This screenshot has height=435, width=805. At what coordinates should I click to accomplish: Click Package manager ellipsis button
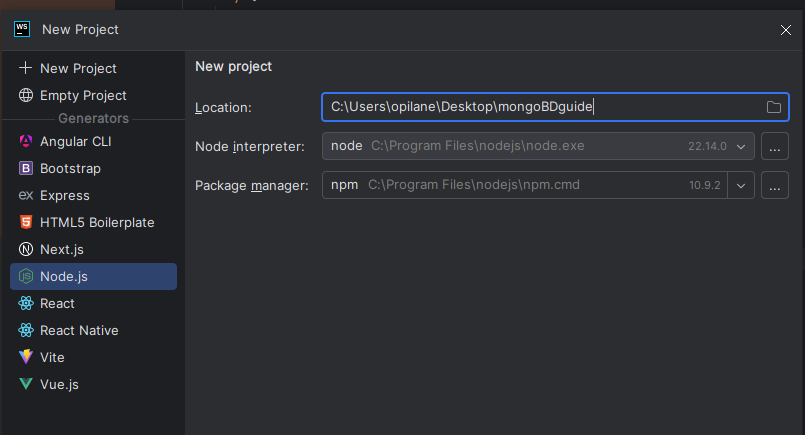point(775,185)
